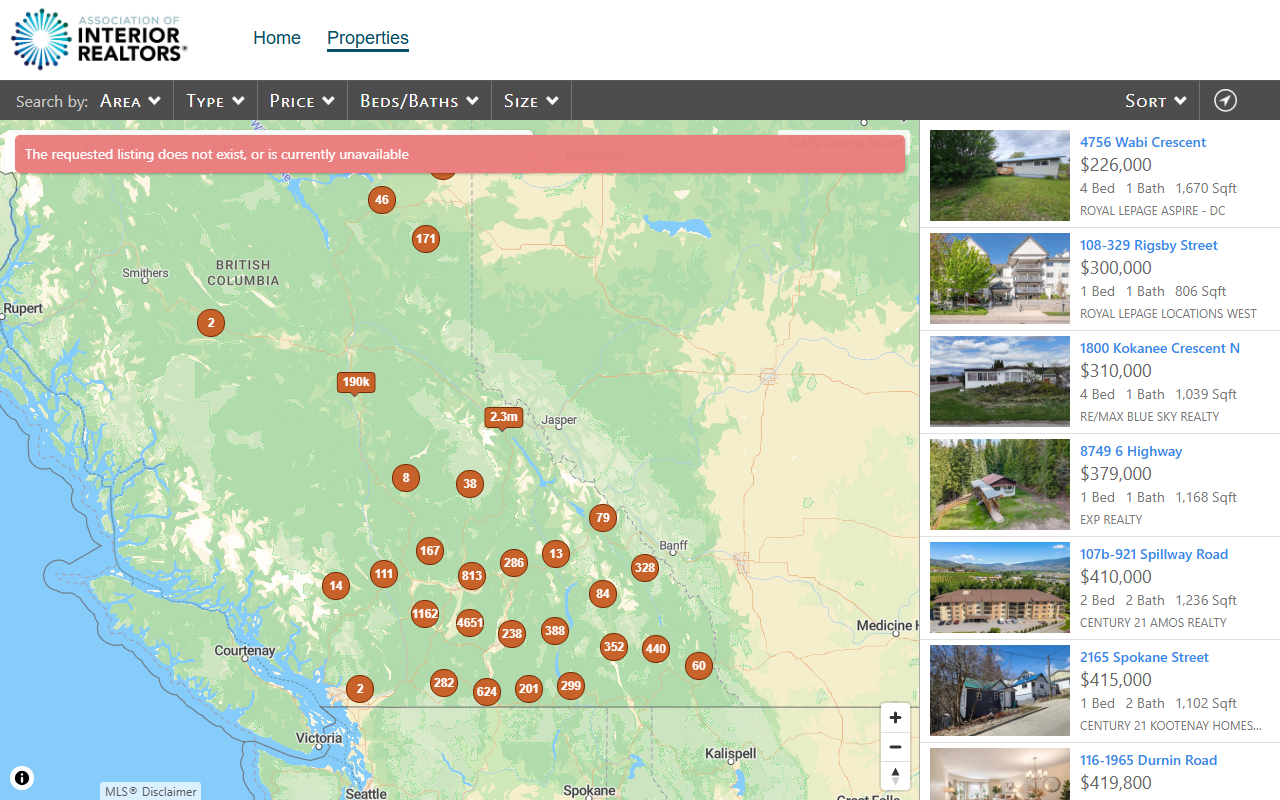Click the 201 cluster marker

pyautogui.click(x=529, y=689)
